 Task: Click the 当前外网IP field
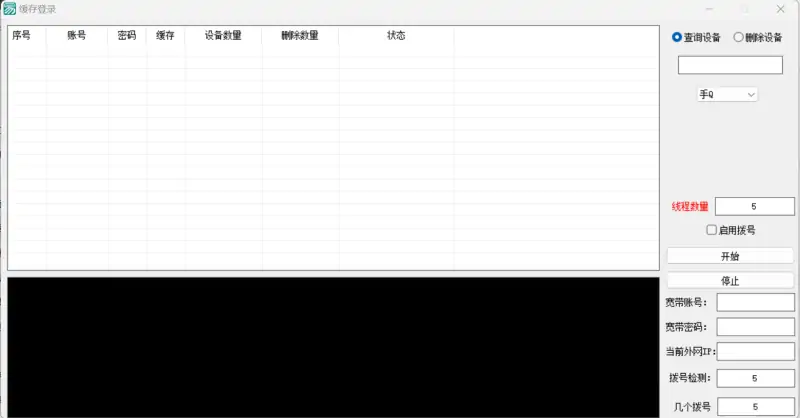click(x=756, y=351)
